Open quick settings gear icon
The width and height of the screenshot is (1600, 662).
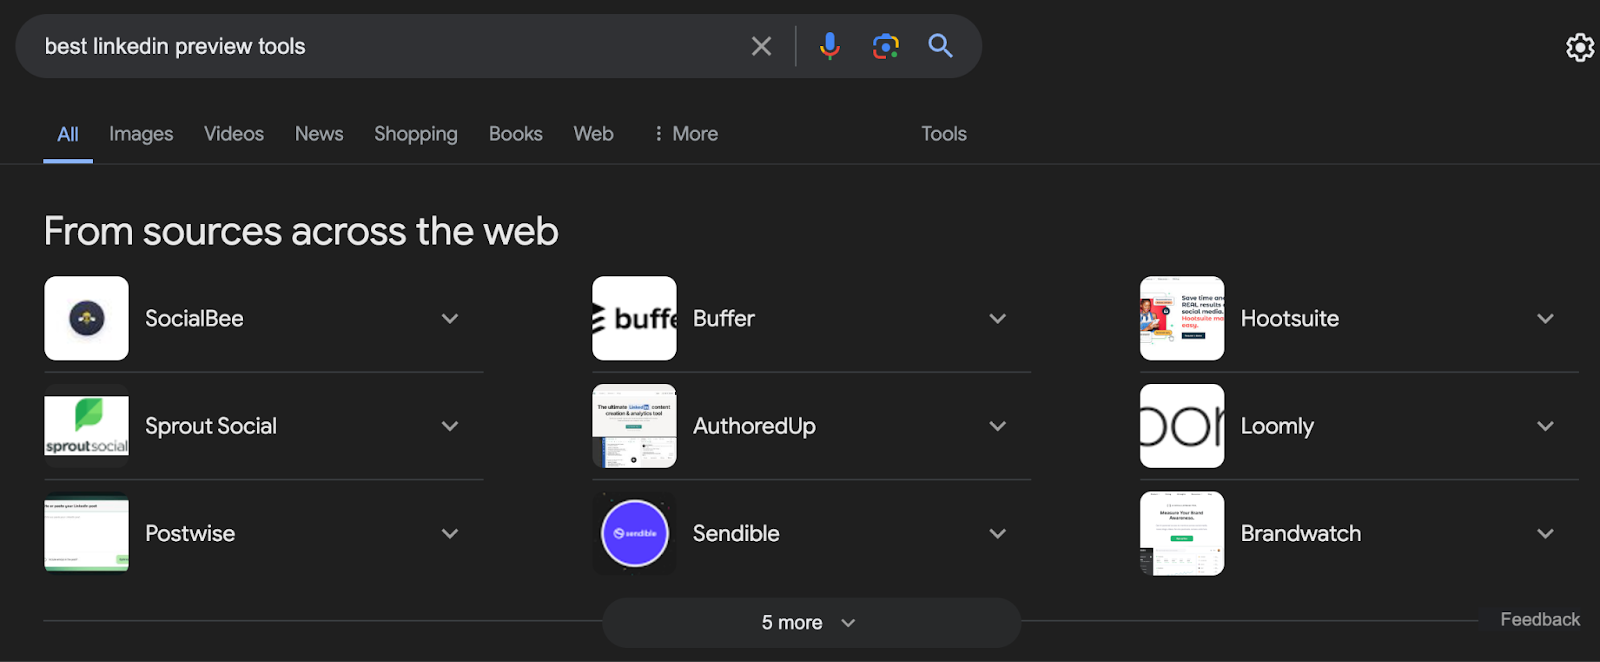coord(1580,47)
